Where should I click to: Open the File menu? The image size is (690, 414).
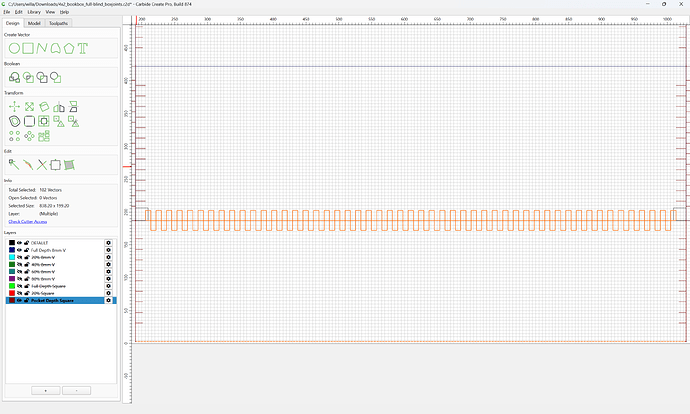point(7,12)
